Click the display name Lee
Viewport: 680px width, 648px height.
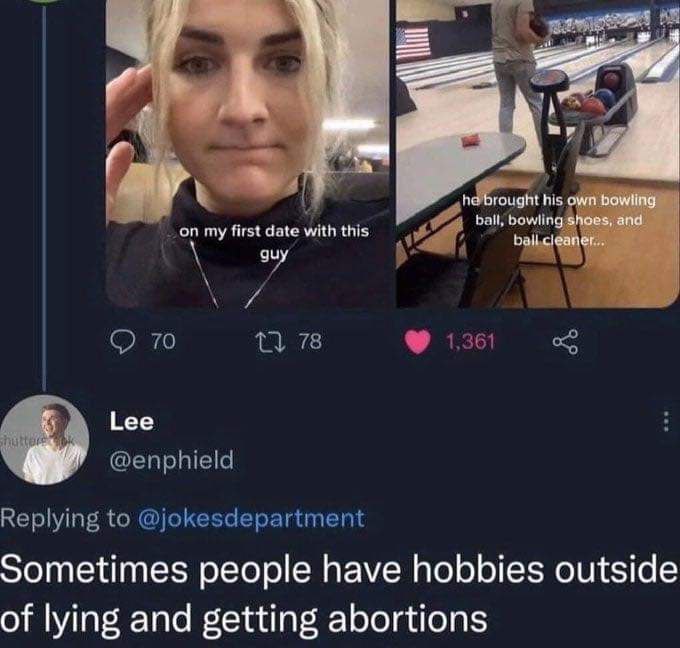point(131,421)
